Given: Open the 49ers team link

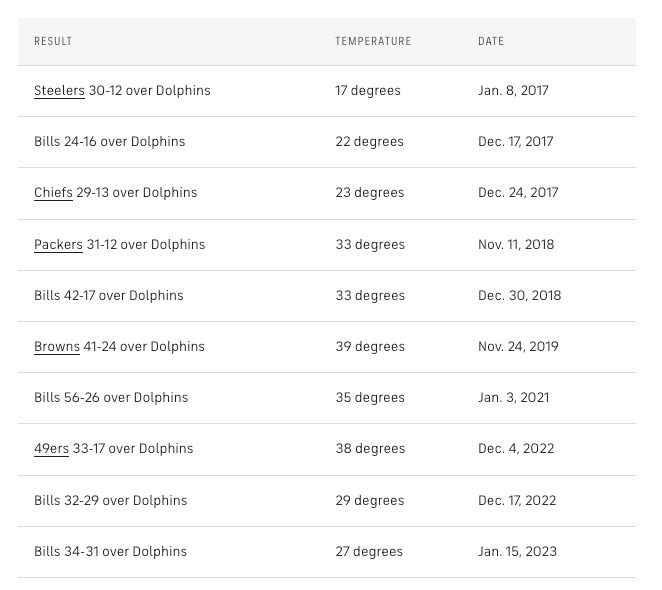Looking at the screenshot, I should 51,448.
